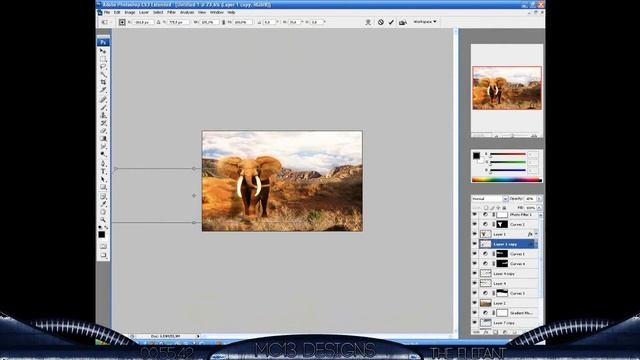
Task: Switch to warp mode icon
Action: tap(368, 22)
